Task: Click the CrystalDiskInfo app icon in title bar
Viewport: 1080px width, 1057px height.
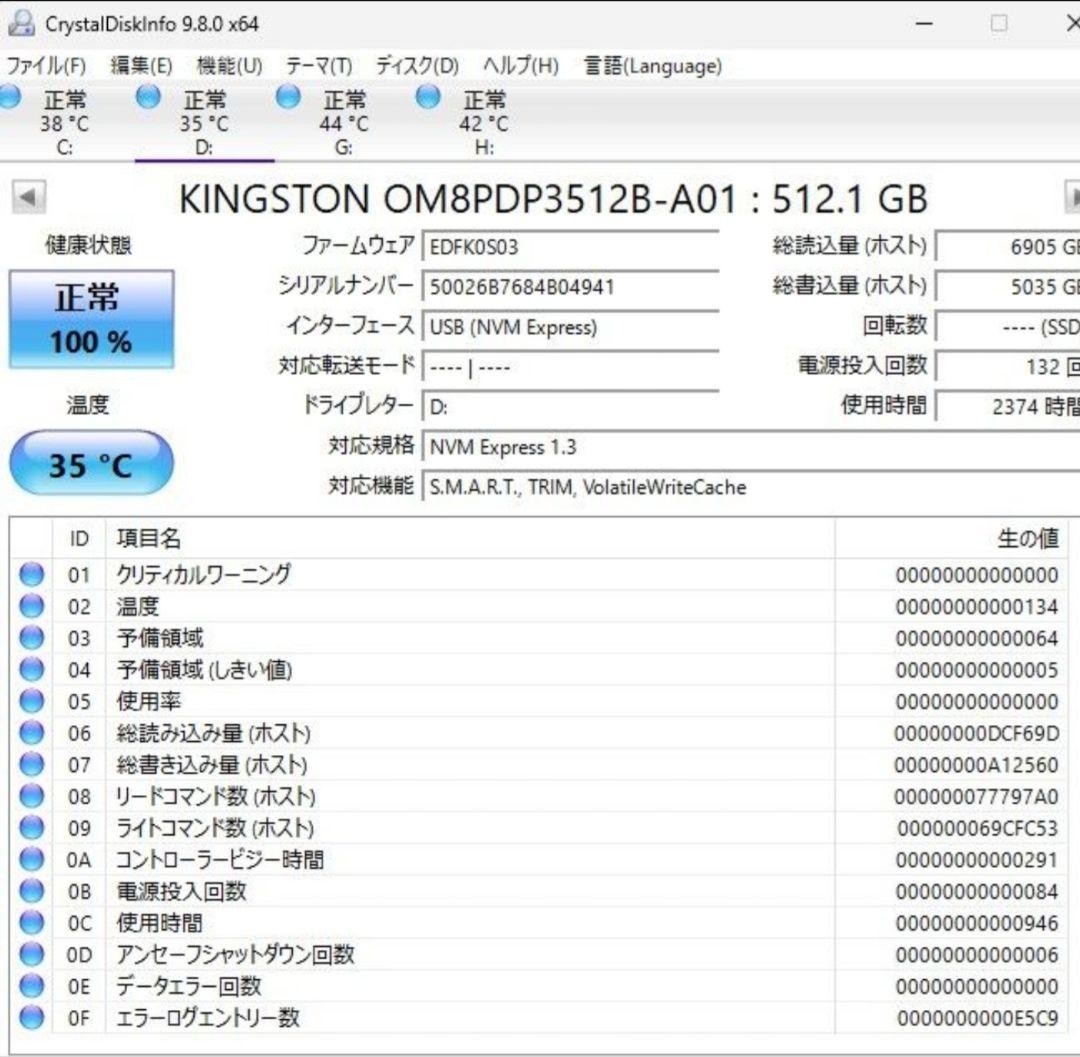Action: tap(21, 23)
